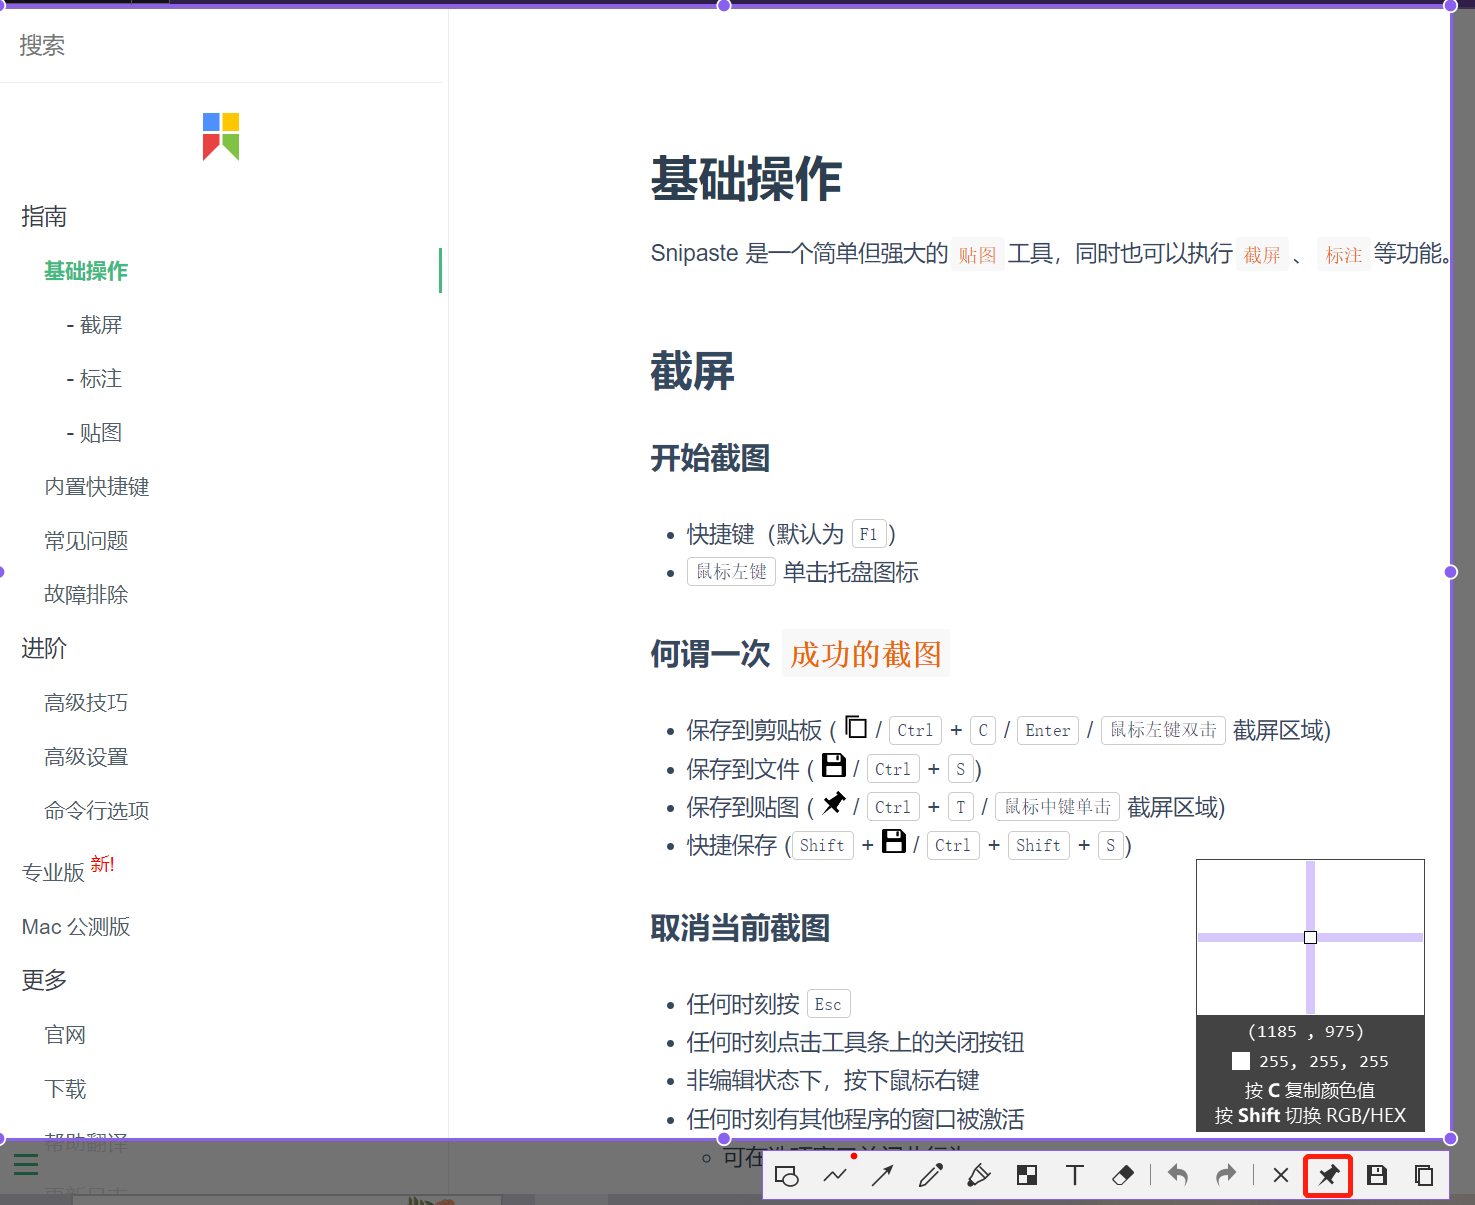The height and width of the screenshot is (1205, 1475).
Task: Click the 取消当前截图 subheading
Action: (x=740, y=928)
